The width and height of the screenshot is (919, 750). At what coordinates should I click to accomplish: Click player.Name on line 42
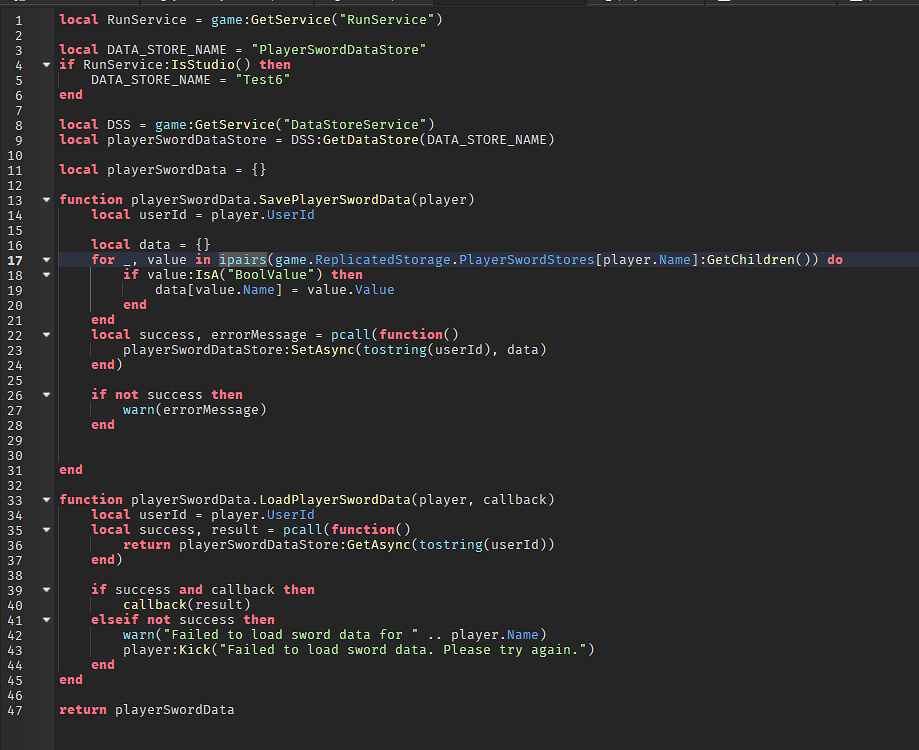coord(495,635)
